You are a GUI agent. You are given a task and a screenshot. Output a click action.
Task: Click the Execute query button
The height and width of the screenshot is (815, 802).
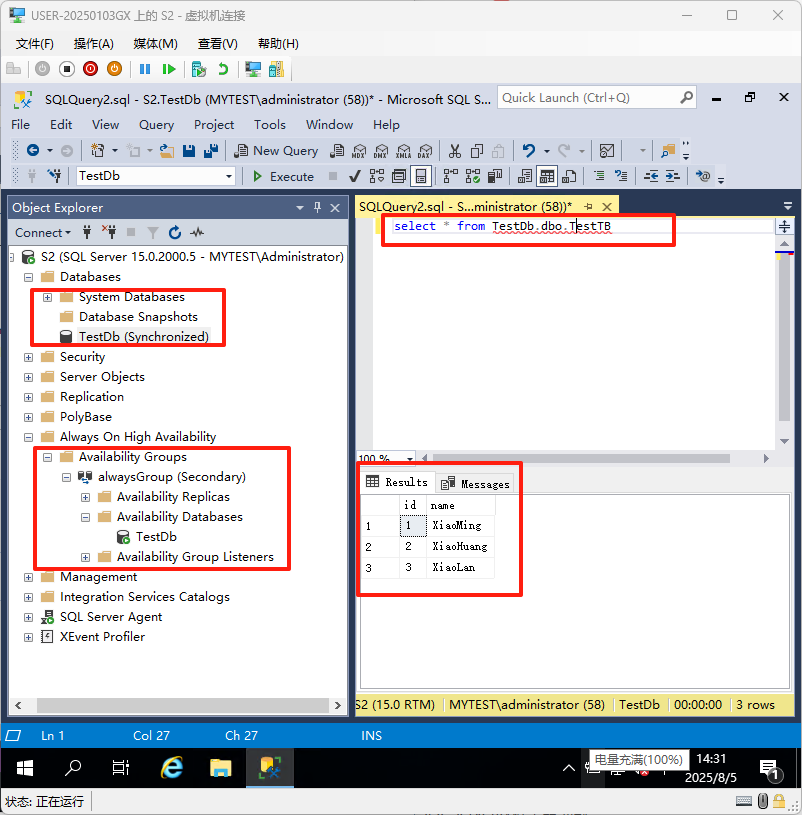click(283, 177)
